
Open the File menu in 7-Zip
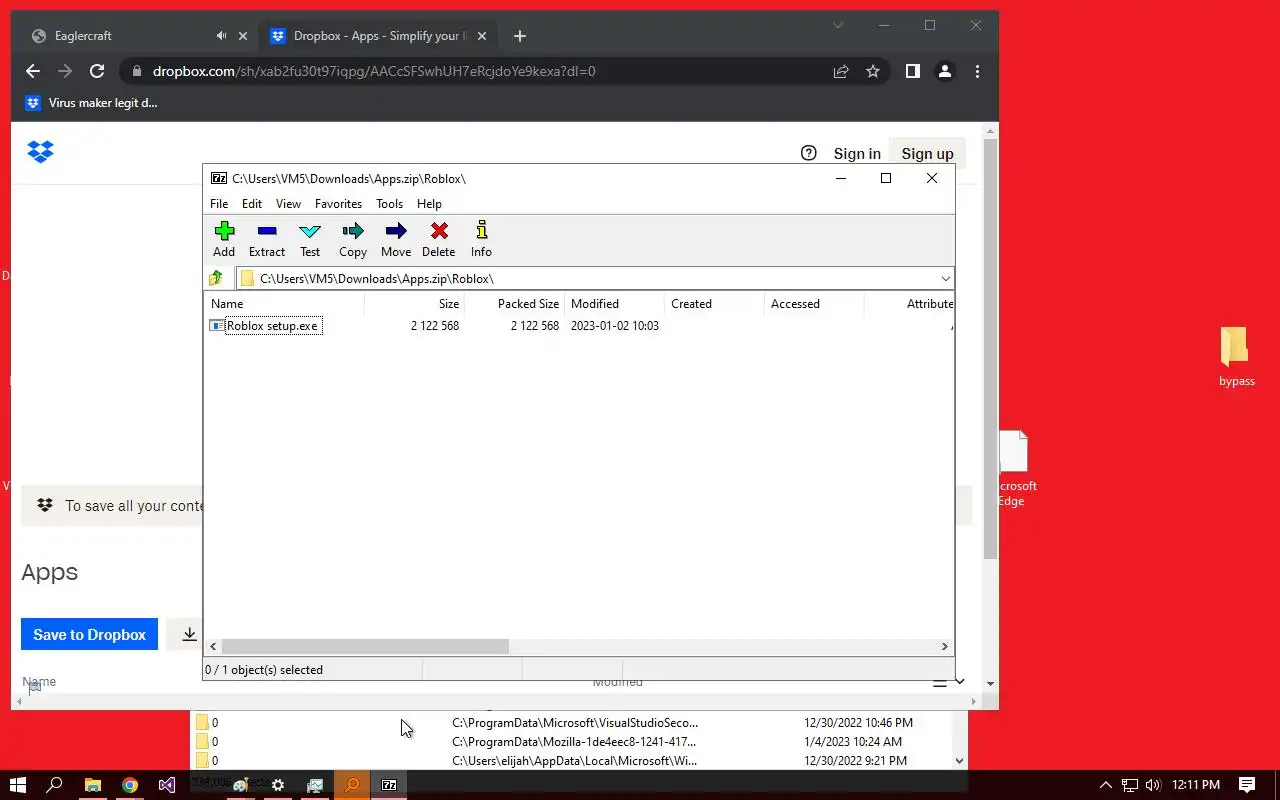pos(219,204)
